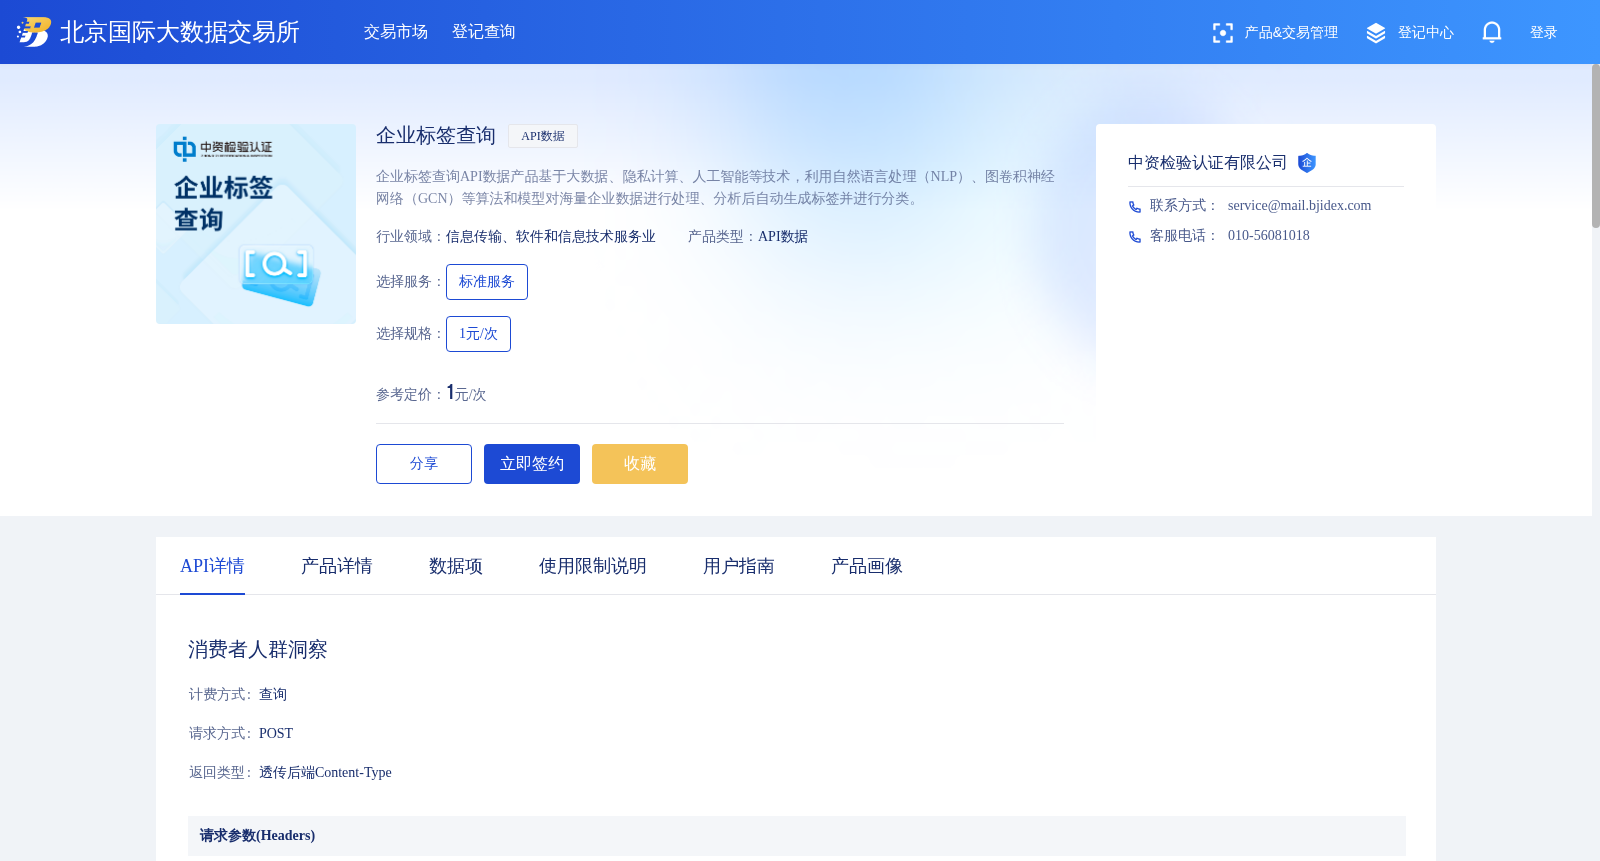Click 产品&交易管理 label in the header
1600x861 pixels.
[1291, 33]
